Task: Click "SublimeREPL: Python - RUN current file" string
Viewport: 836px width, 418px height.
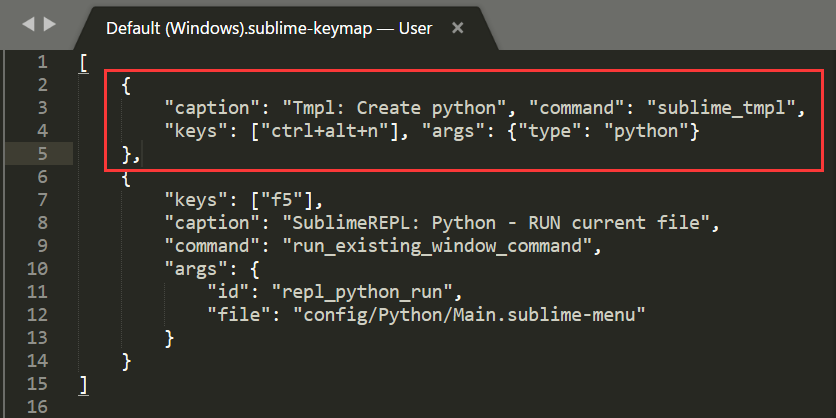Action: point(496,223)
